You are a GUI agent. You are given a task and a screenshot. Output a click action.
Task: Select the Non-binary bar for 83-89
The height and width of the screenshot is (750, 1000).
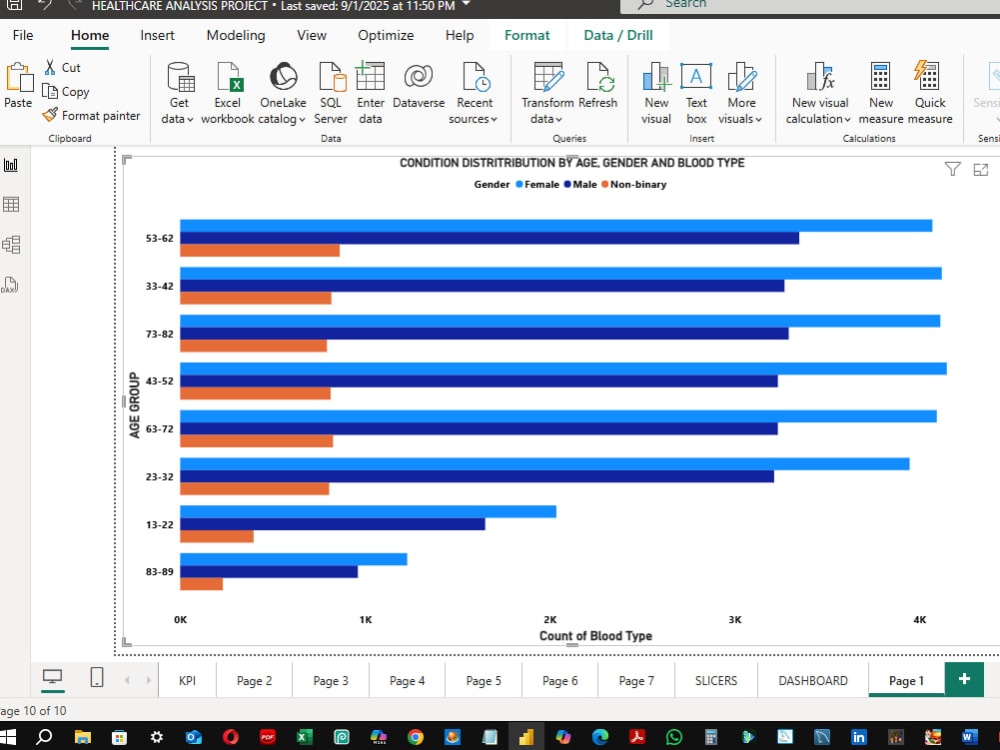point(202,584)
